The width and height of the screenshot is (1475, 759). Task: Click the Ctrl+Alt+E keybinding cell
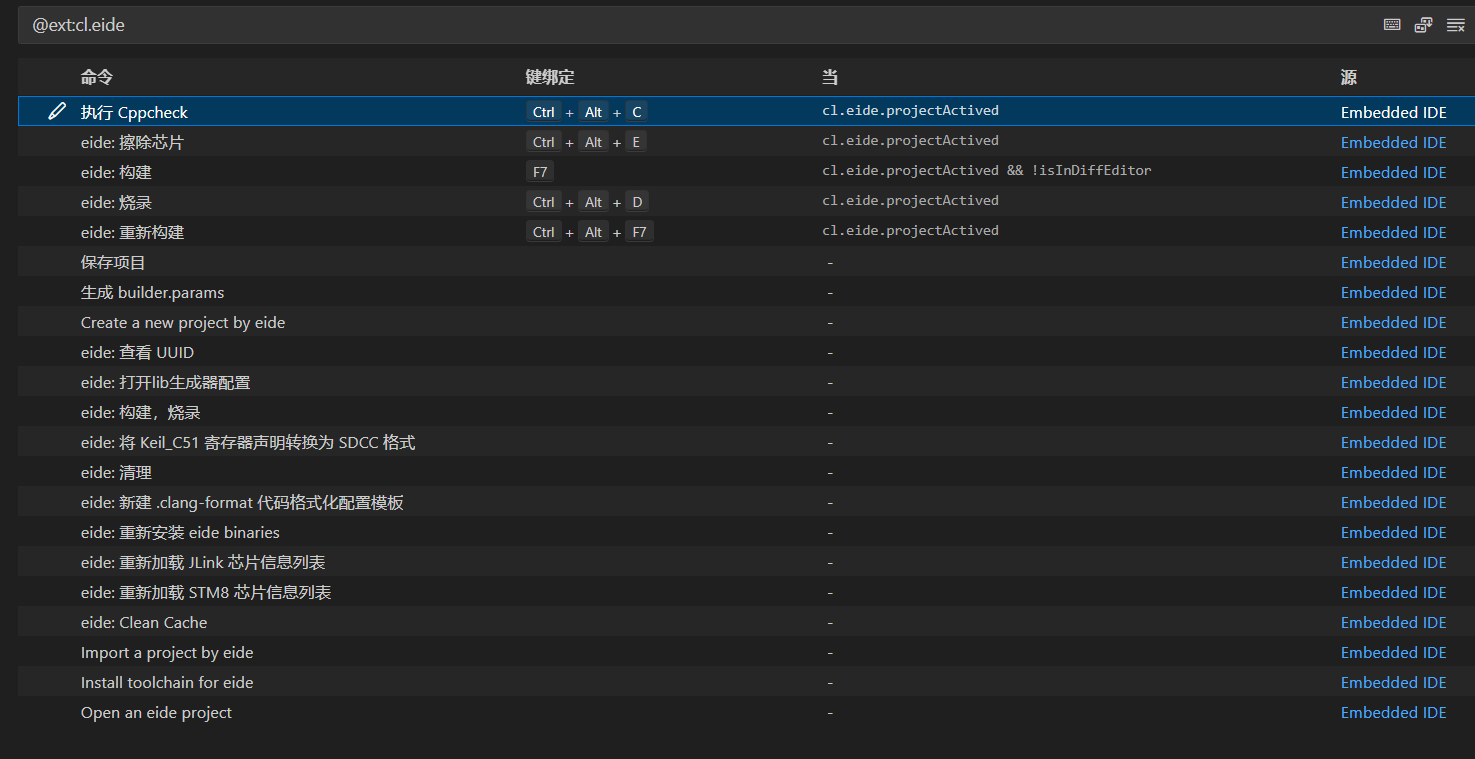pyautogui.click(x=587, y=142)
